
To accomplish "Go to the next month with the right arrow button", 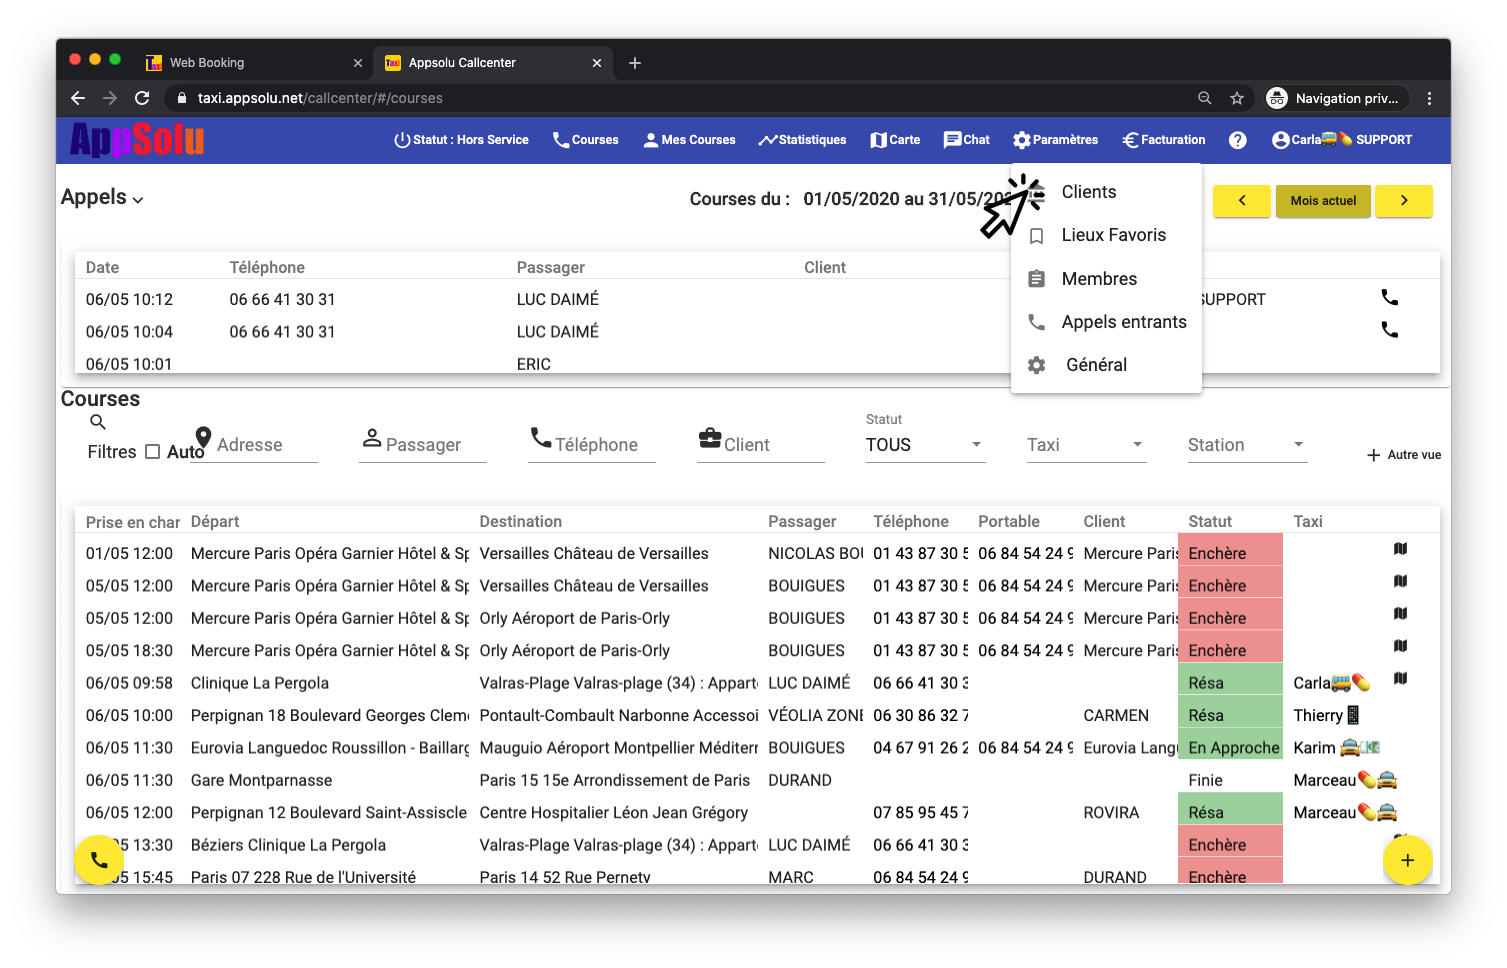I will pyautogui.click(x=1404, y=201).
